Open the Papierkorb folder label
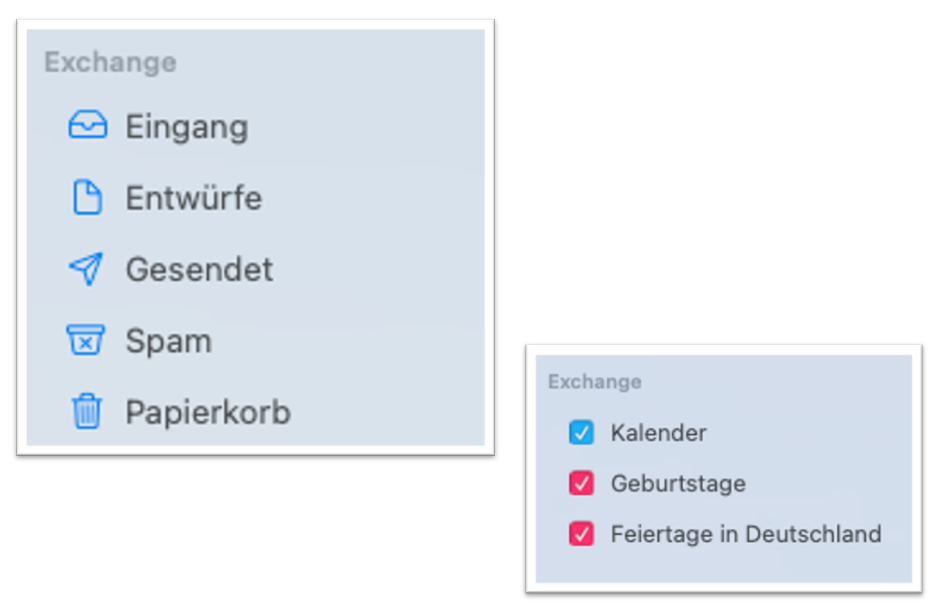The width and height of the screenshot is (943, 603). (x=208, y=412)
